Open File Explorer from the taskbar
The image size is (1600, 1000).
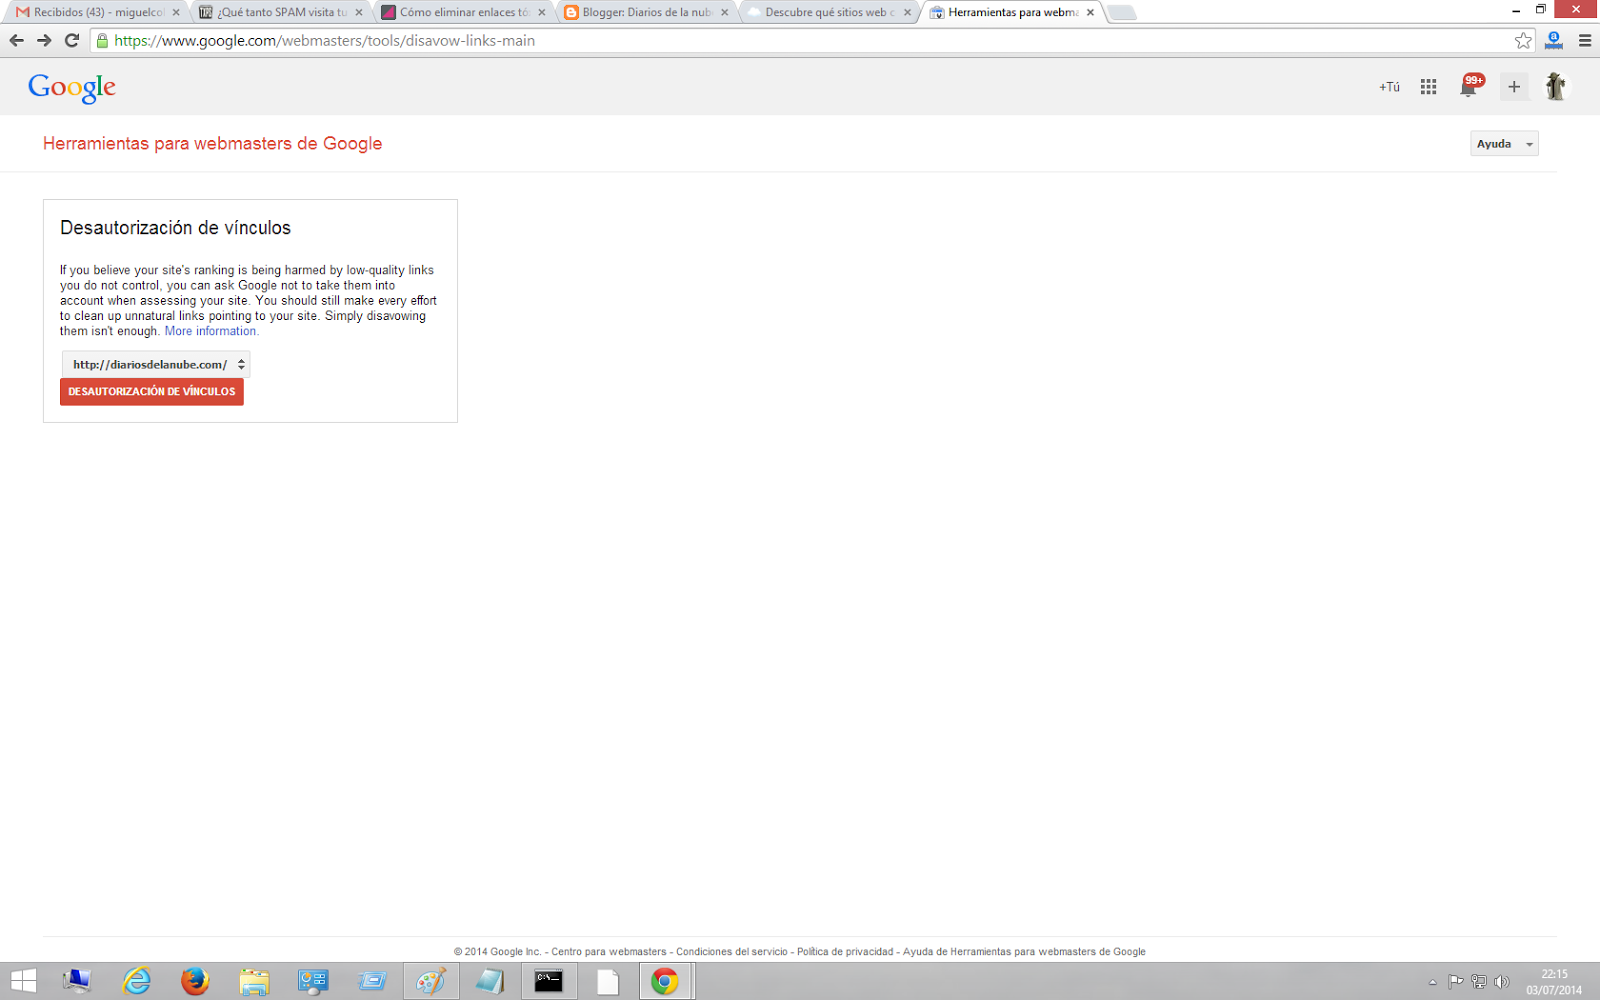coord(254,982)
